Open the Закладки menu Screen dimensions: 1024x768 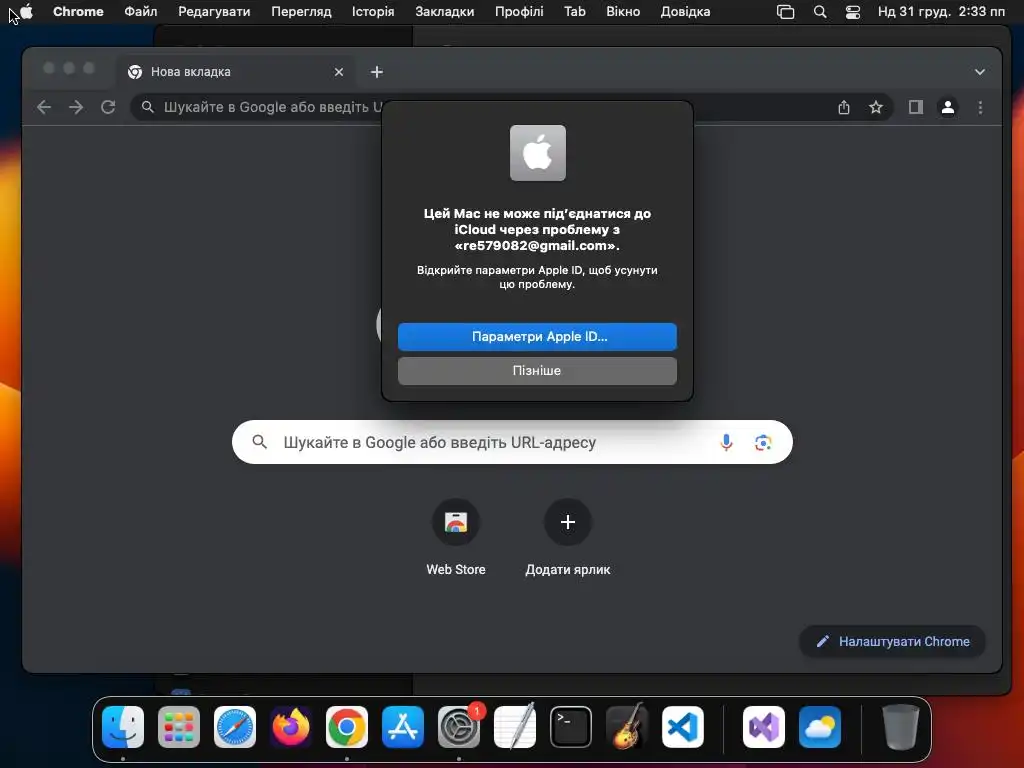click(x=445, y=11)
